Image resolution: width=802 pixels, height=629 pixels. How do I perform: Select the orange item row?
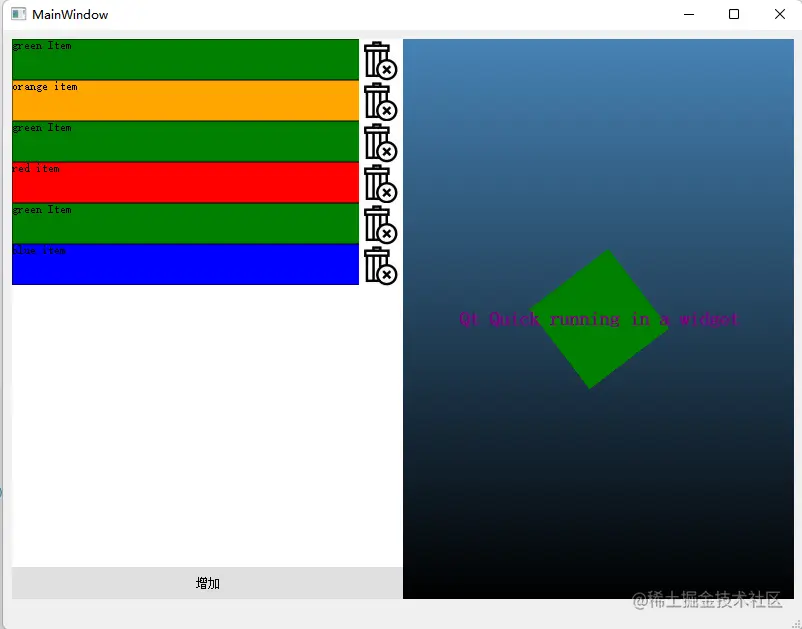[x=185, y=101]
